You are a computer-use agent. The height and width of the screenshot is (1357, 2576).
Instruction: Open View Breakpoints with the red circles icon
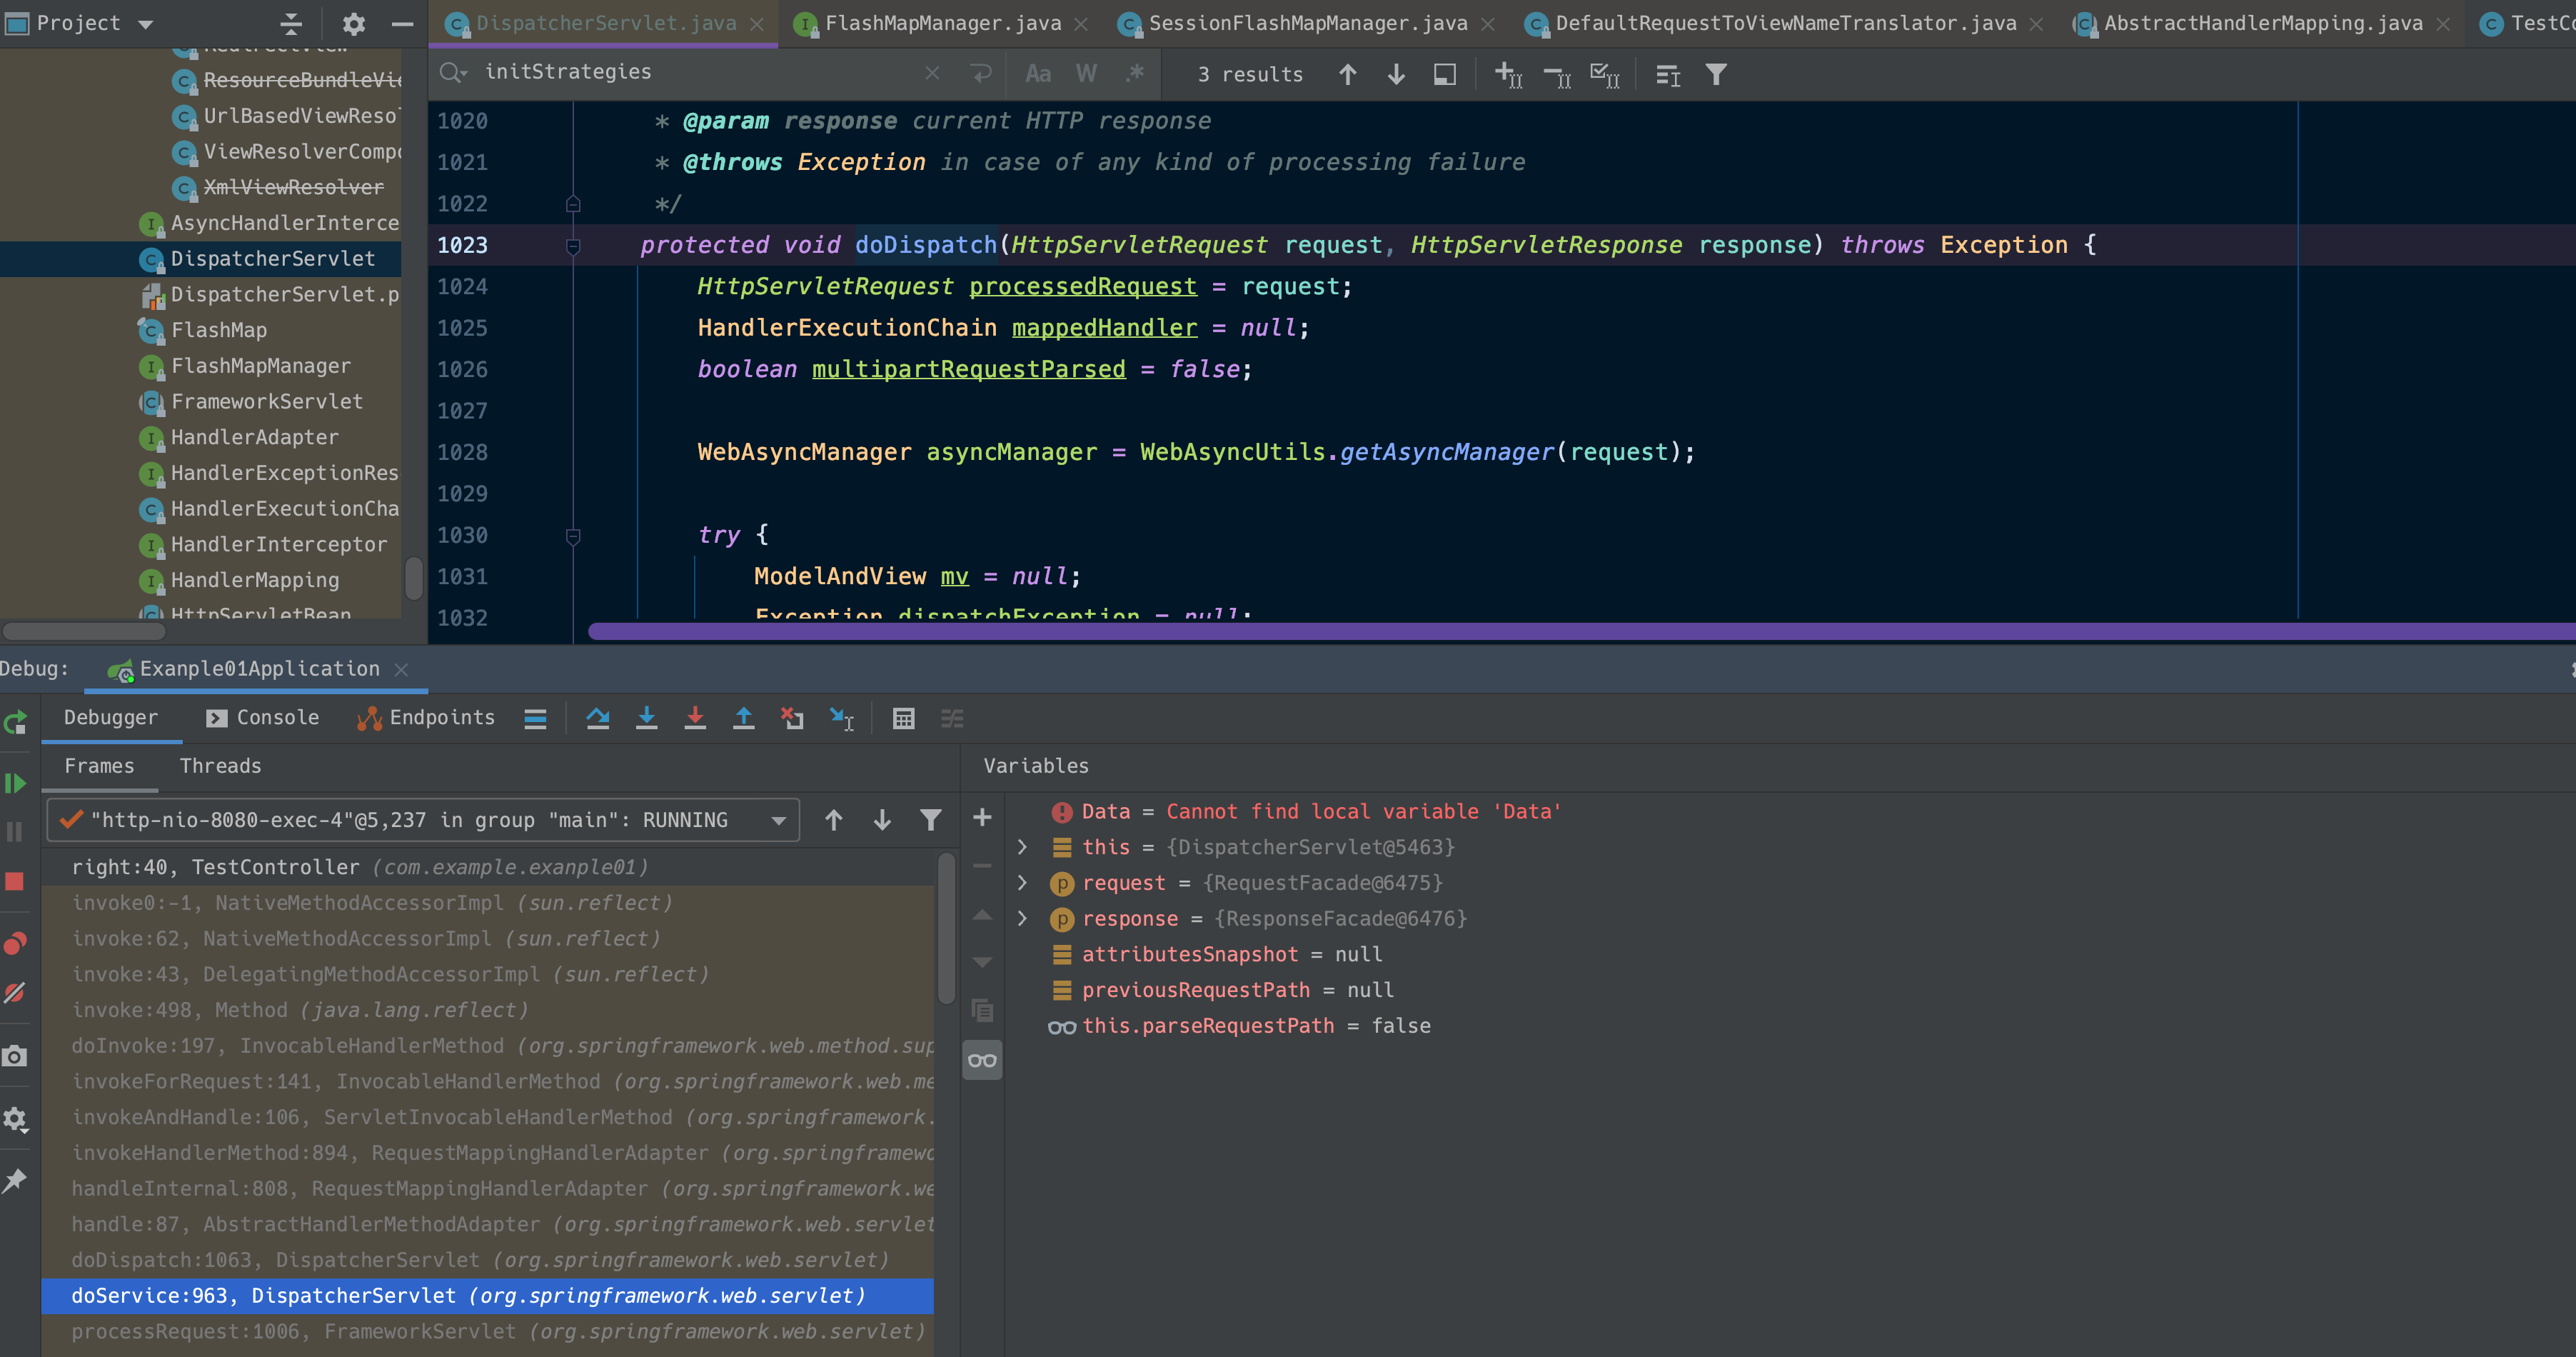[x=15, y=943]
